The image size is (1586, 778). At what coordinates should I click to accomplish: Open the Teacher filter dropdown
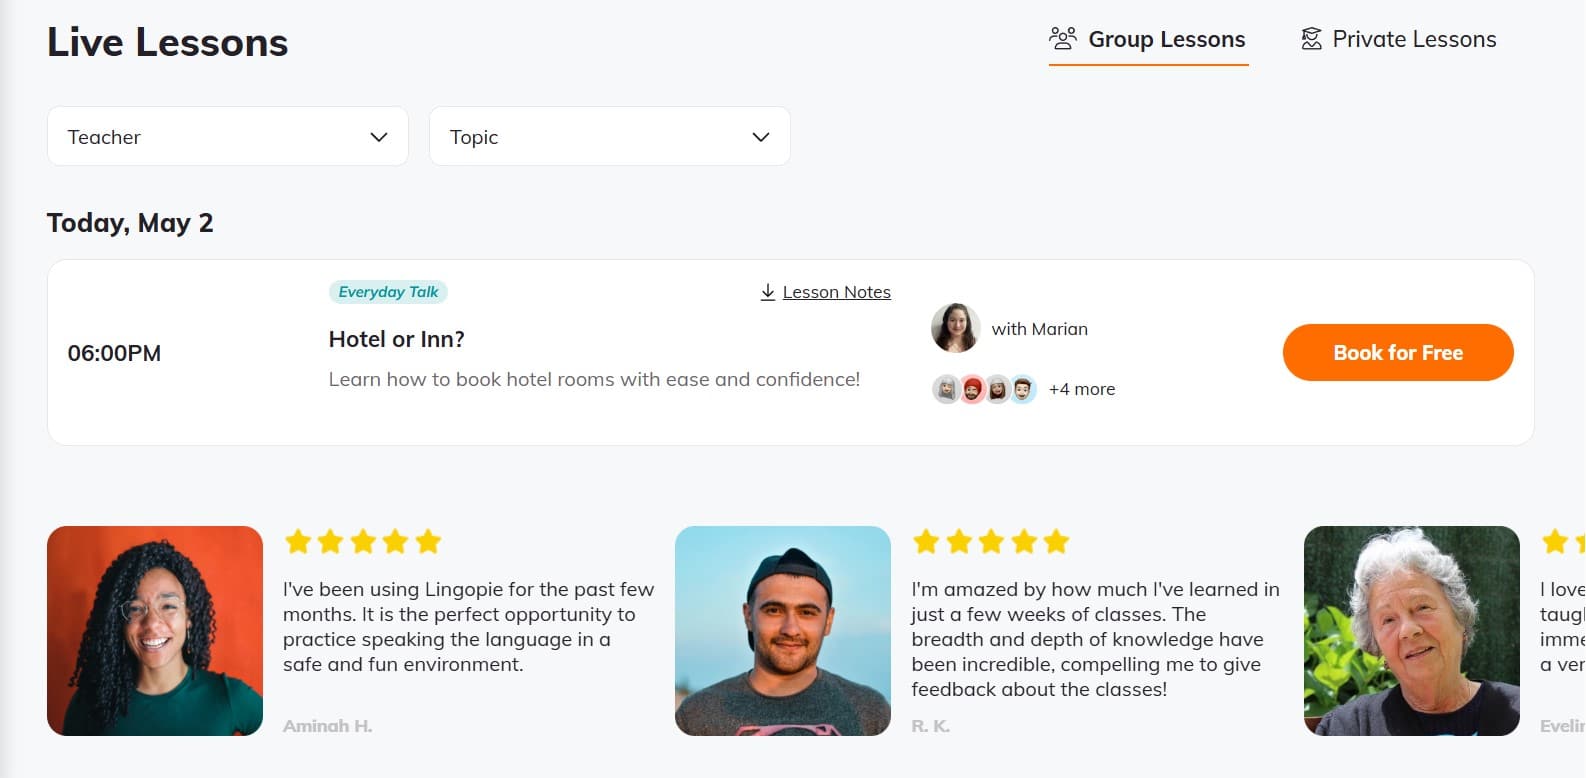pyautogui.click(x=227, y=136)
